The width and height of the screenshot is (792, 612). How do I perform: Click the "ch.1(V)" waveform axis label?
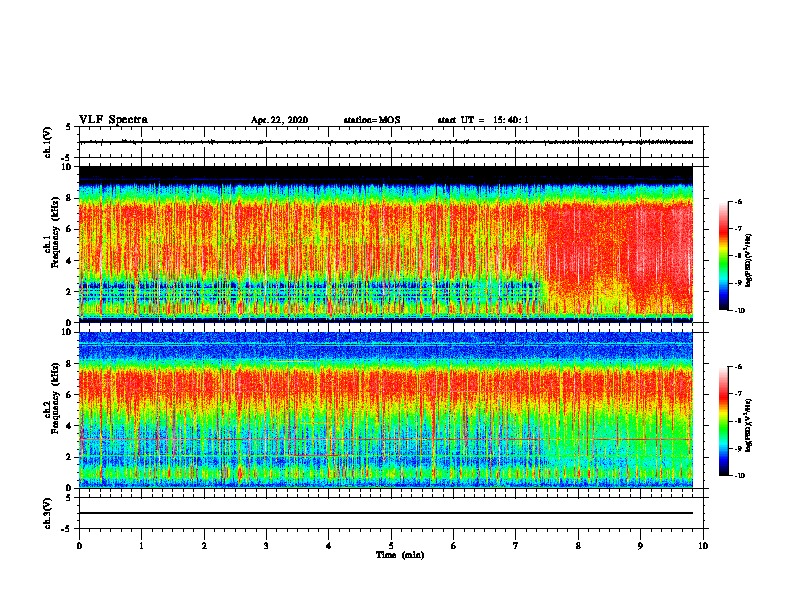pyautogui.click(x=47, y=142)
